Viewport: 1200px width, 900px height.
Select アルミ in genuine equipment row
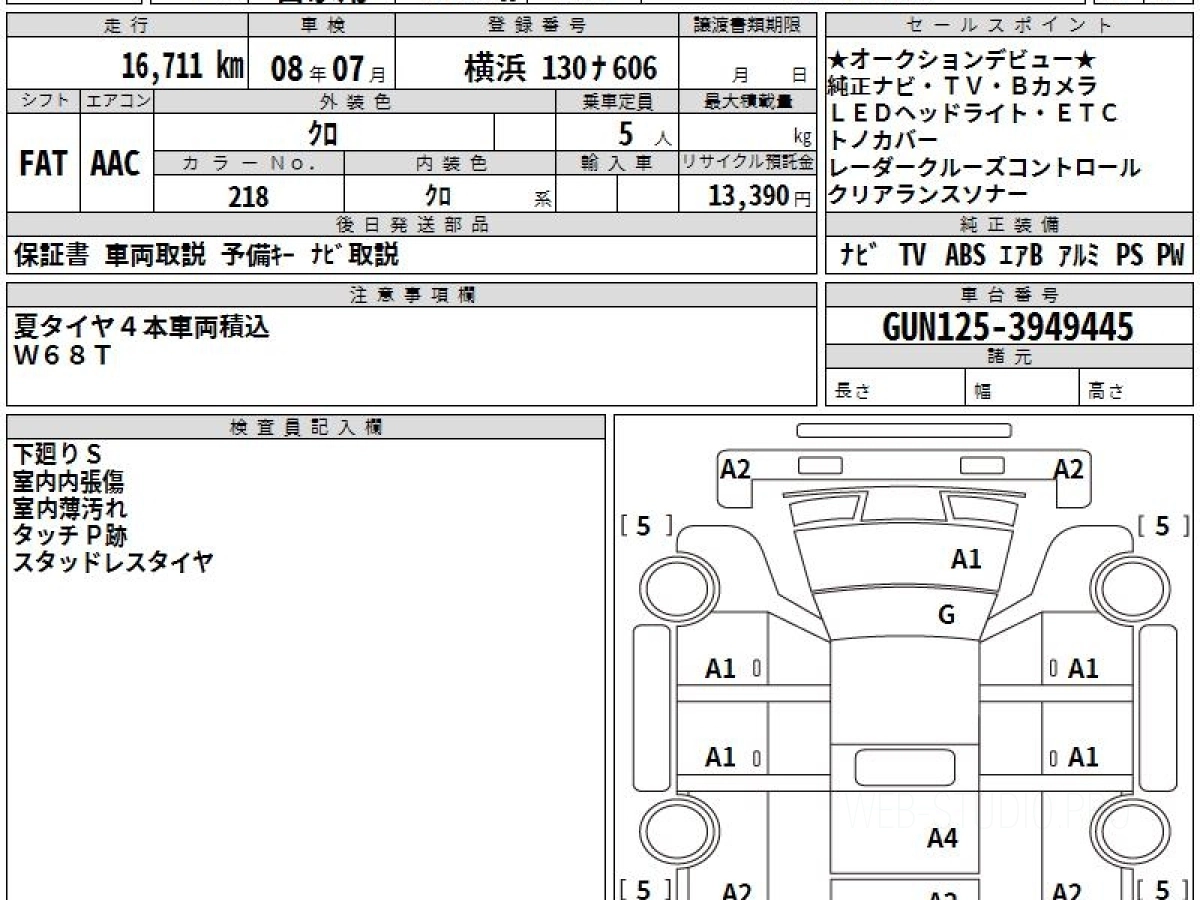(1078, 256)
